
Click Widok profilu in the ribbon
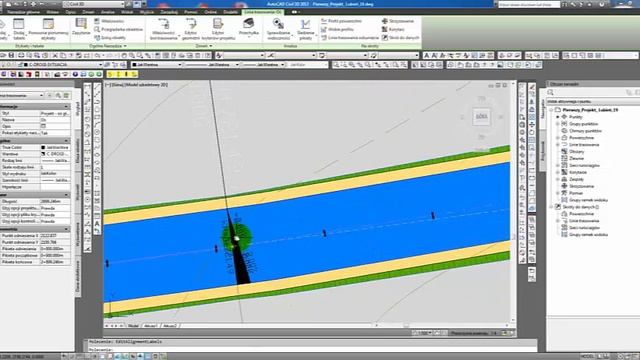click(x=337, y=29)
